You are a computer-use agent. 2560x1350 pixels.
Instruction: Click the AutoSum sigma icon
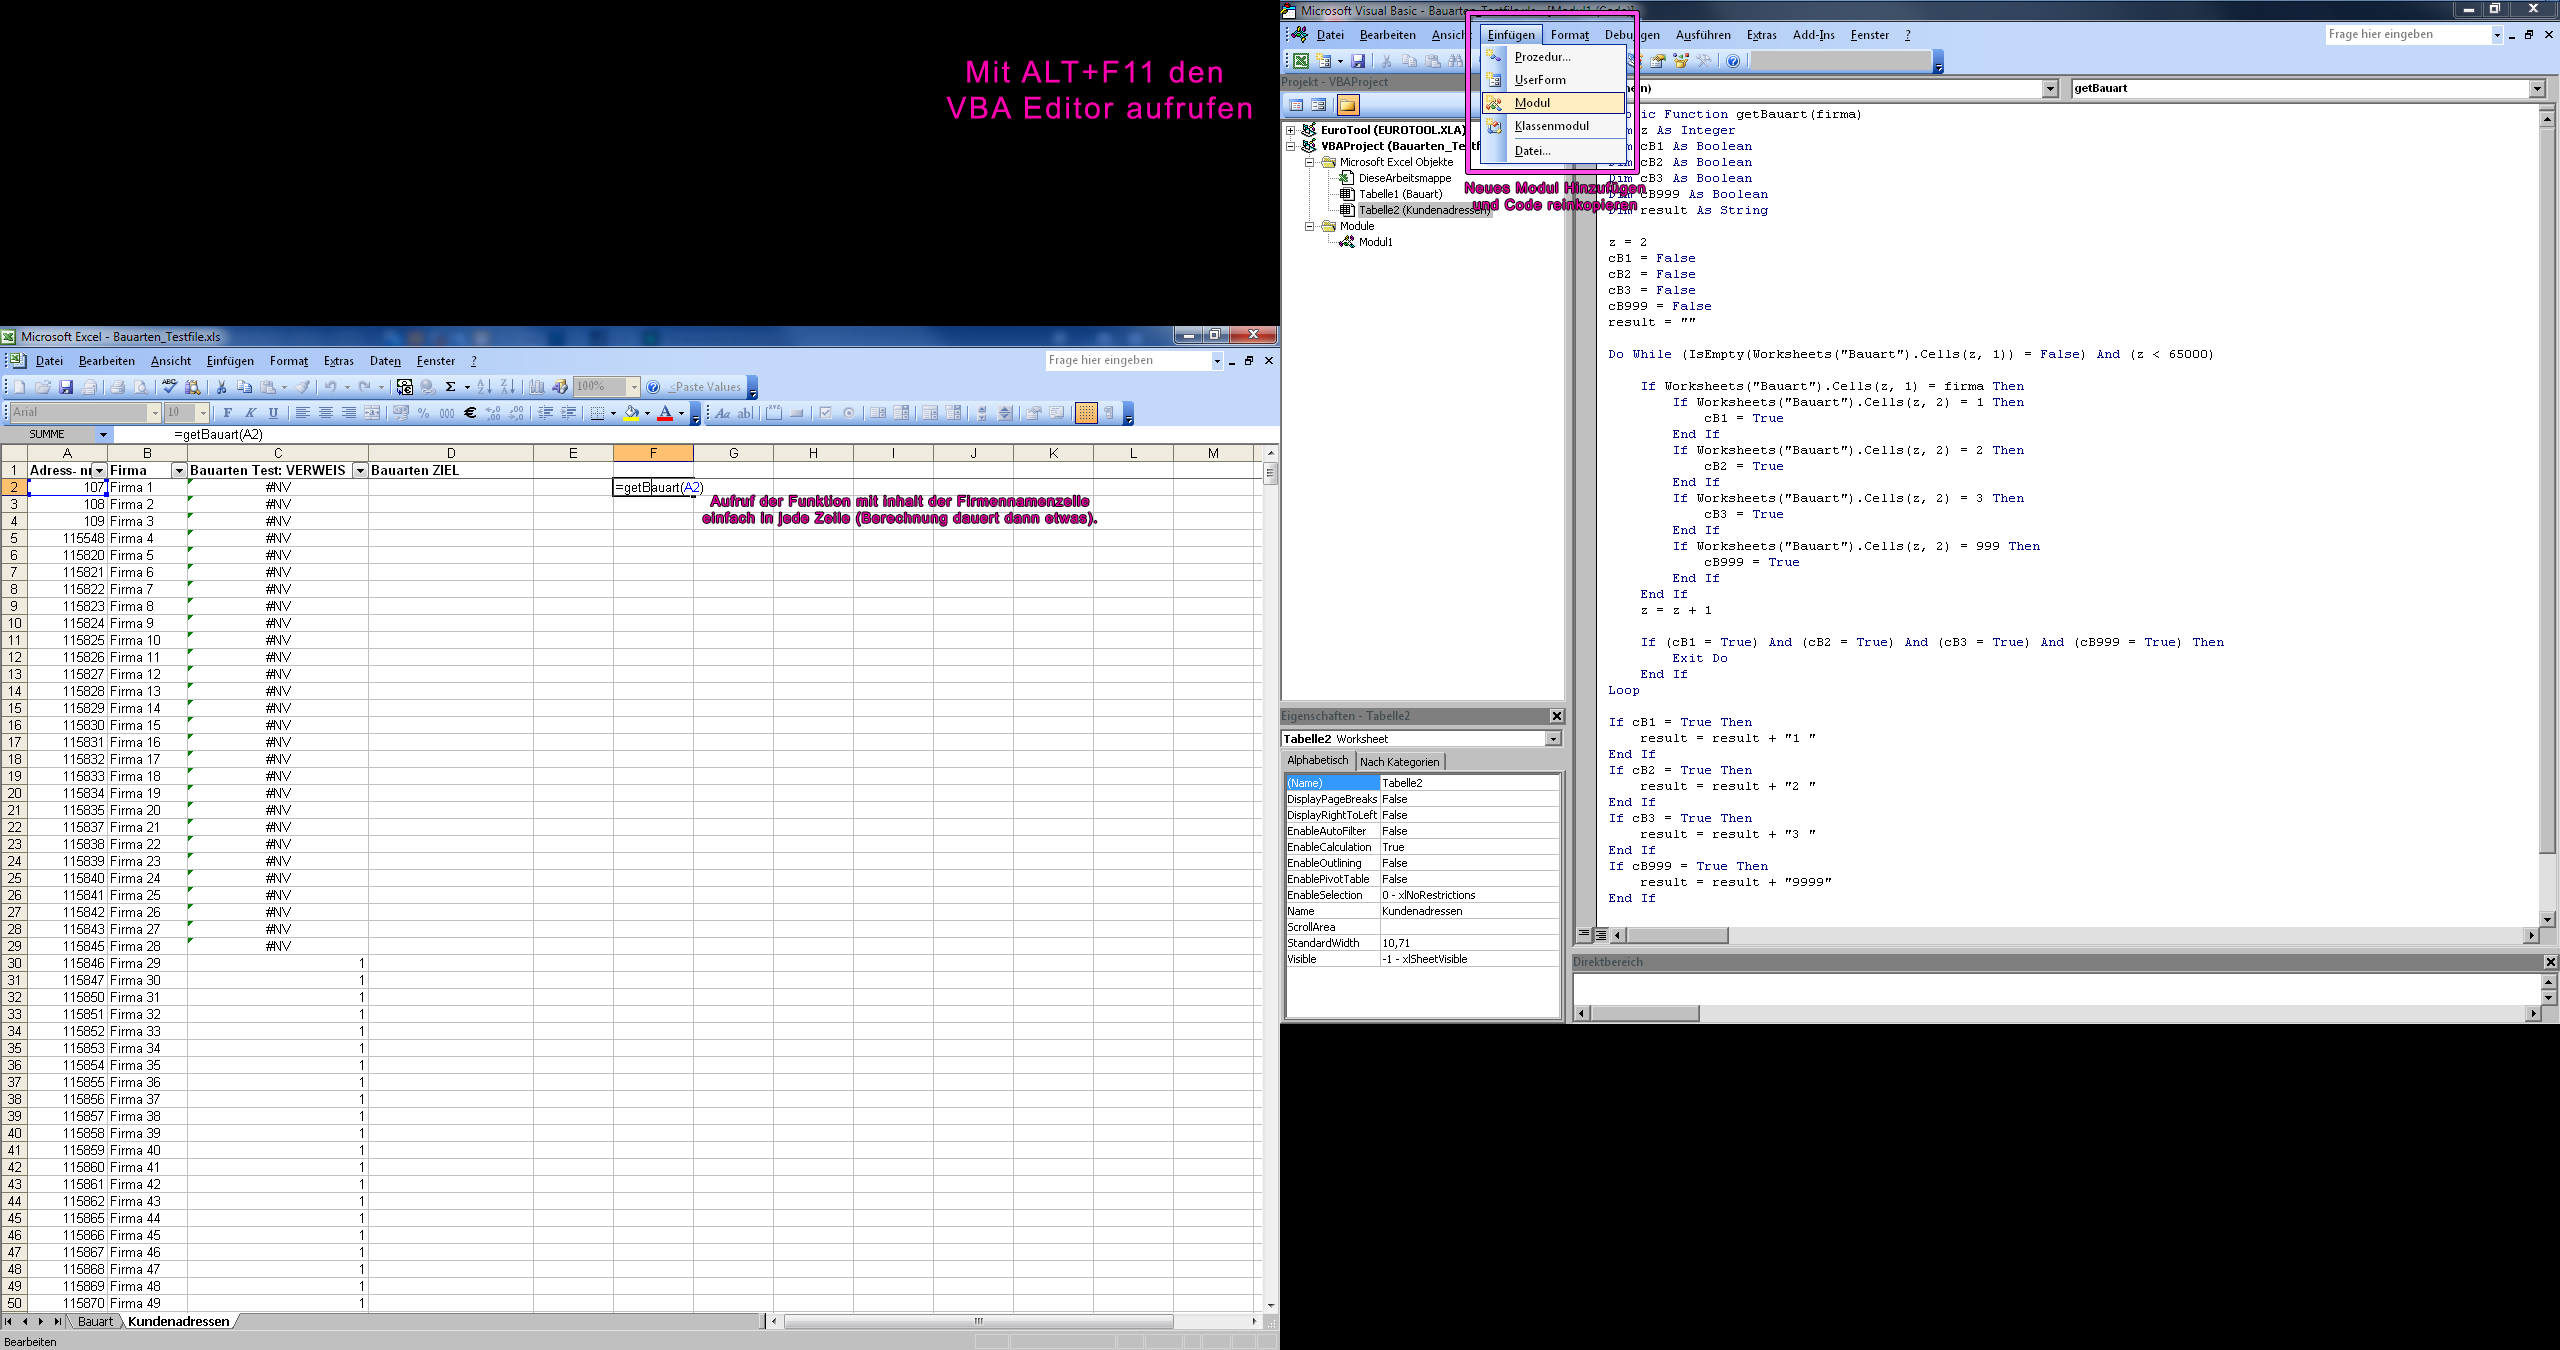[x=450, y=387]
